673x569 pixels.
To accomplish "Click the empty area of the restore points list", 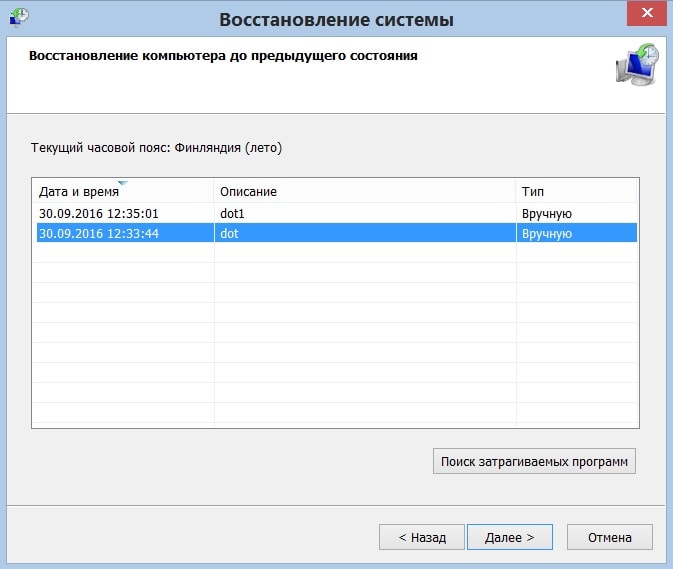I will (x=335, y=335).
